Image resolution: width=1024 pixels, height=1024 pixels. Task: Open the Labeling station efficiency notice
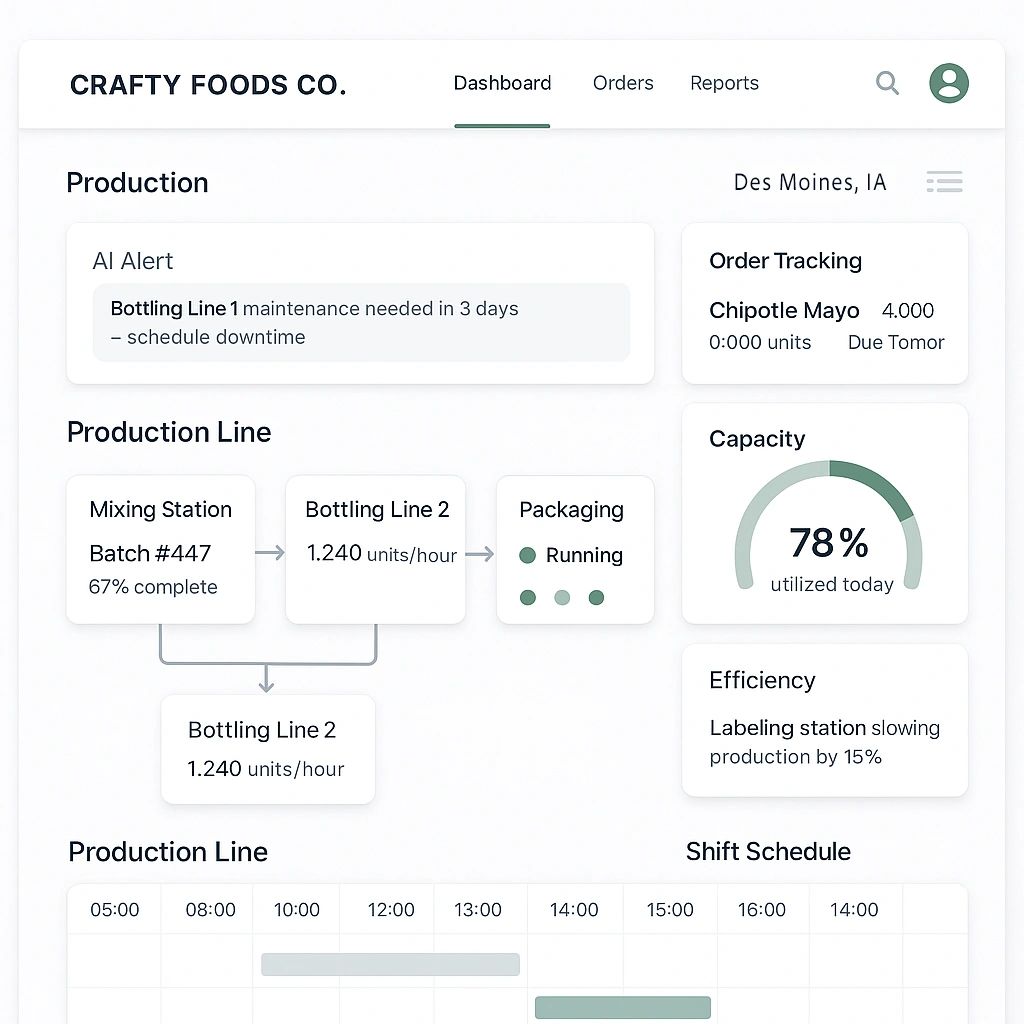pyautogui.click(x=824, y=742)
